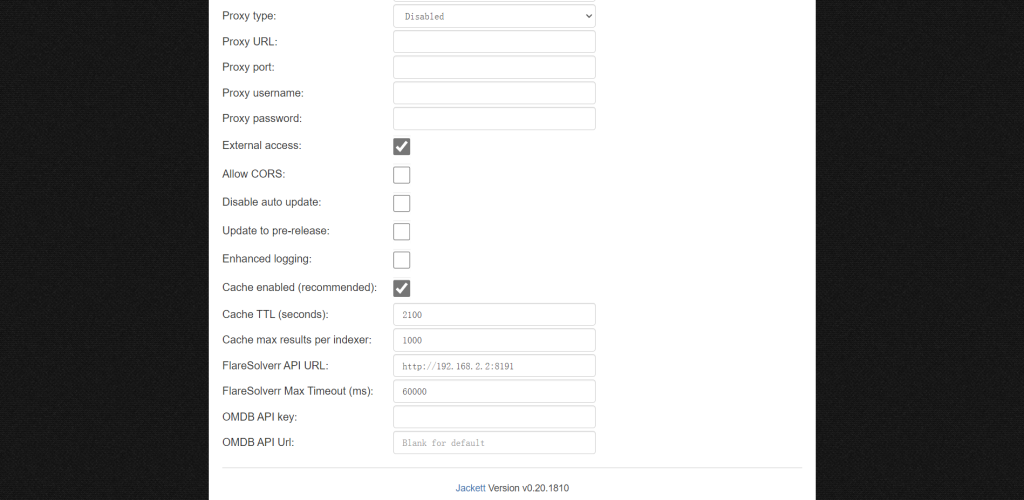
Task: Select FlareSolverr Max Timeout input
Action: click(494, 391)
